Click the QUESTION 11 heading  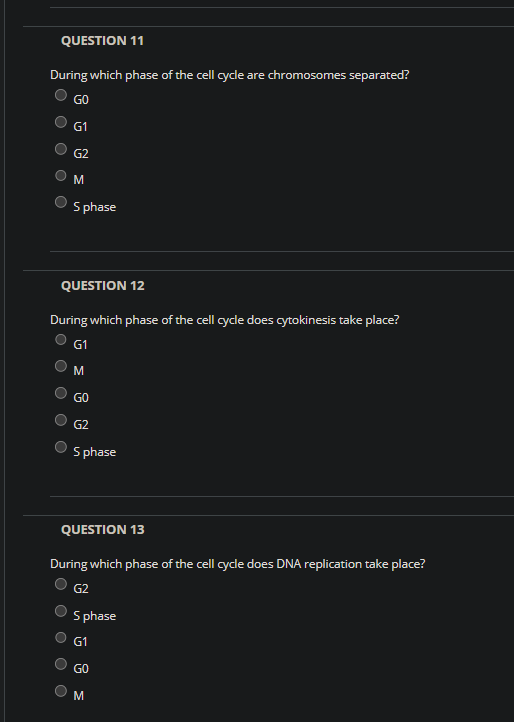[102, 41]
